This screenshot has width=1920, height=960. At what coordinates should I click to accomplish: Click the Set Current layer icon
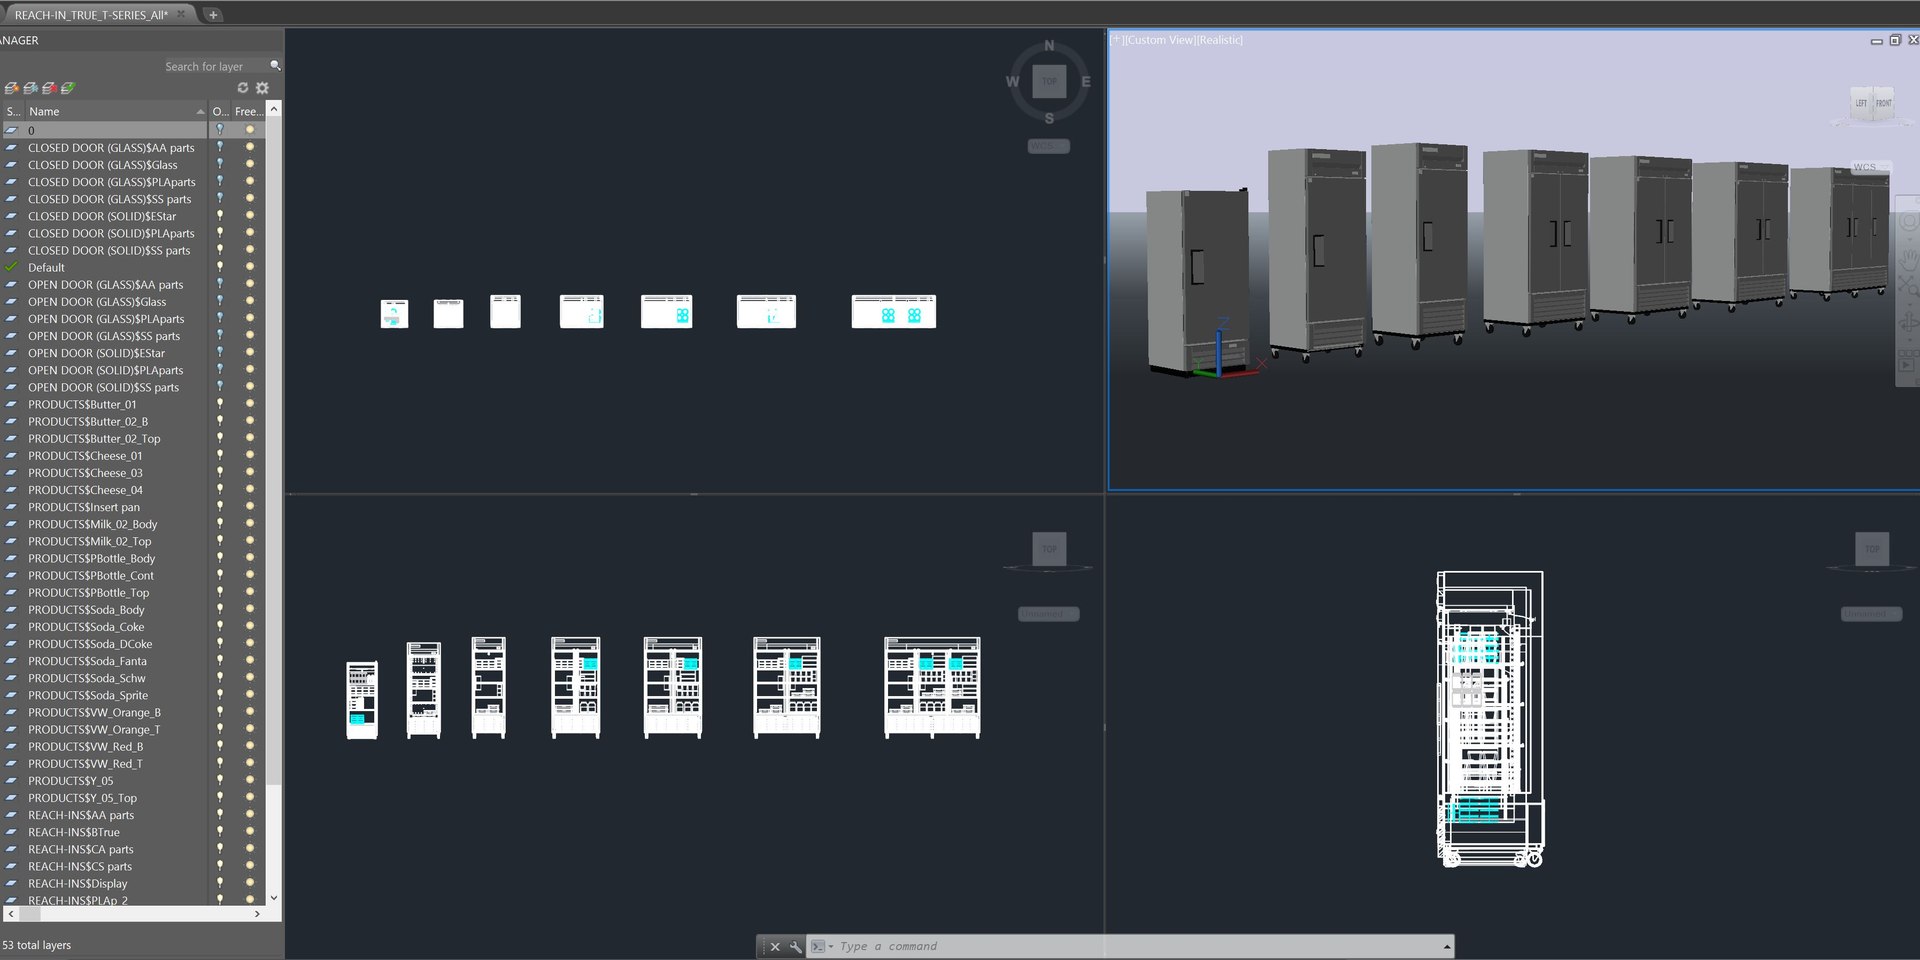tap(68, 88)
